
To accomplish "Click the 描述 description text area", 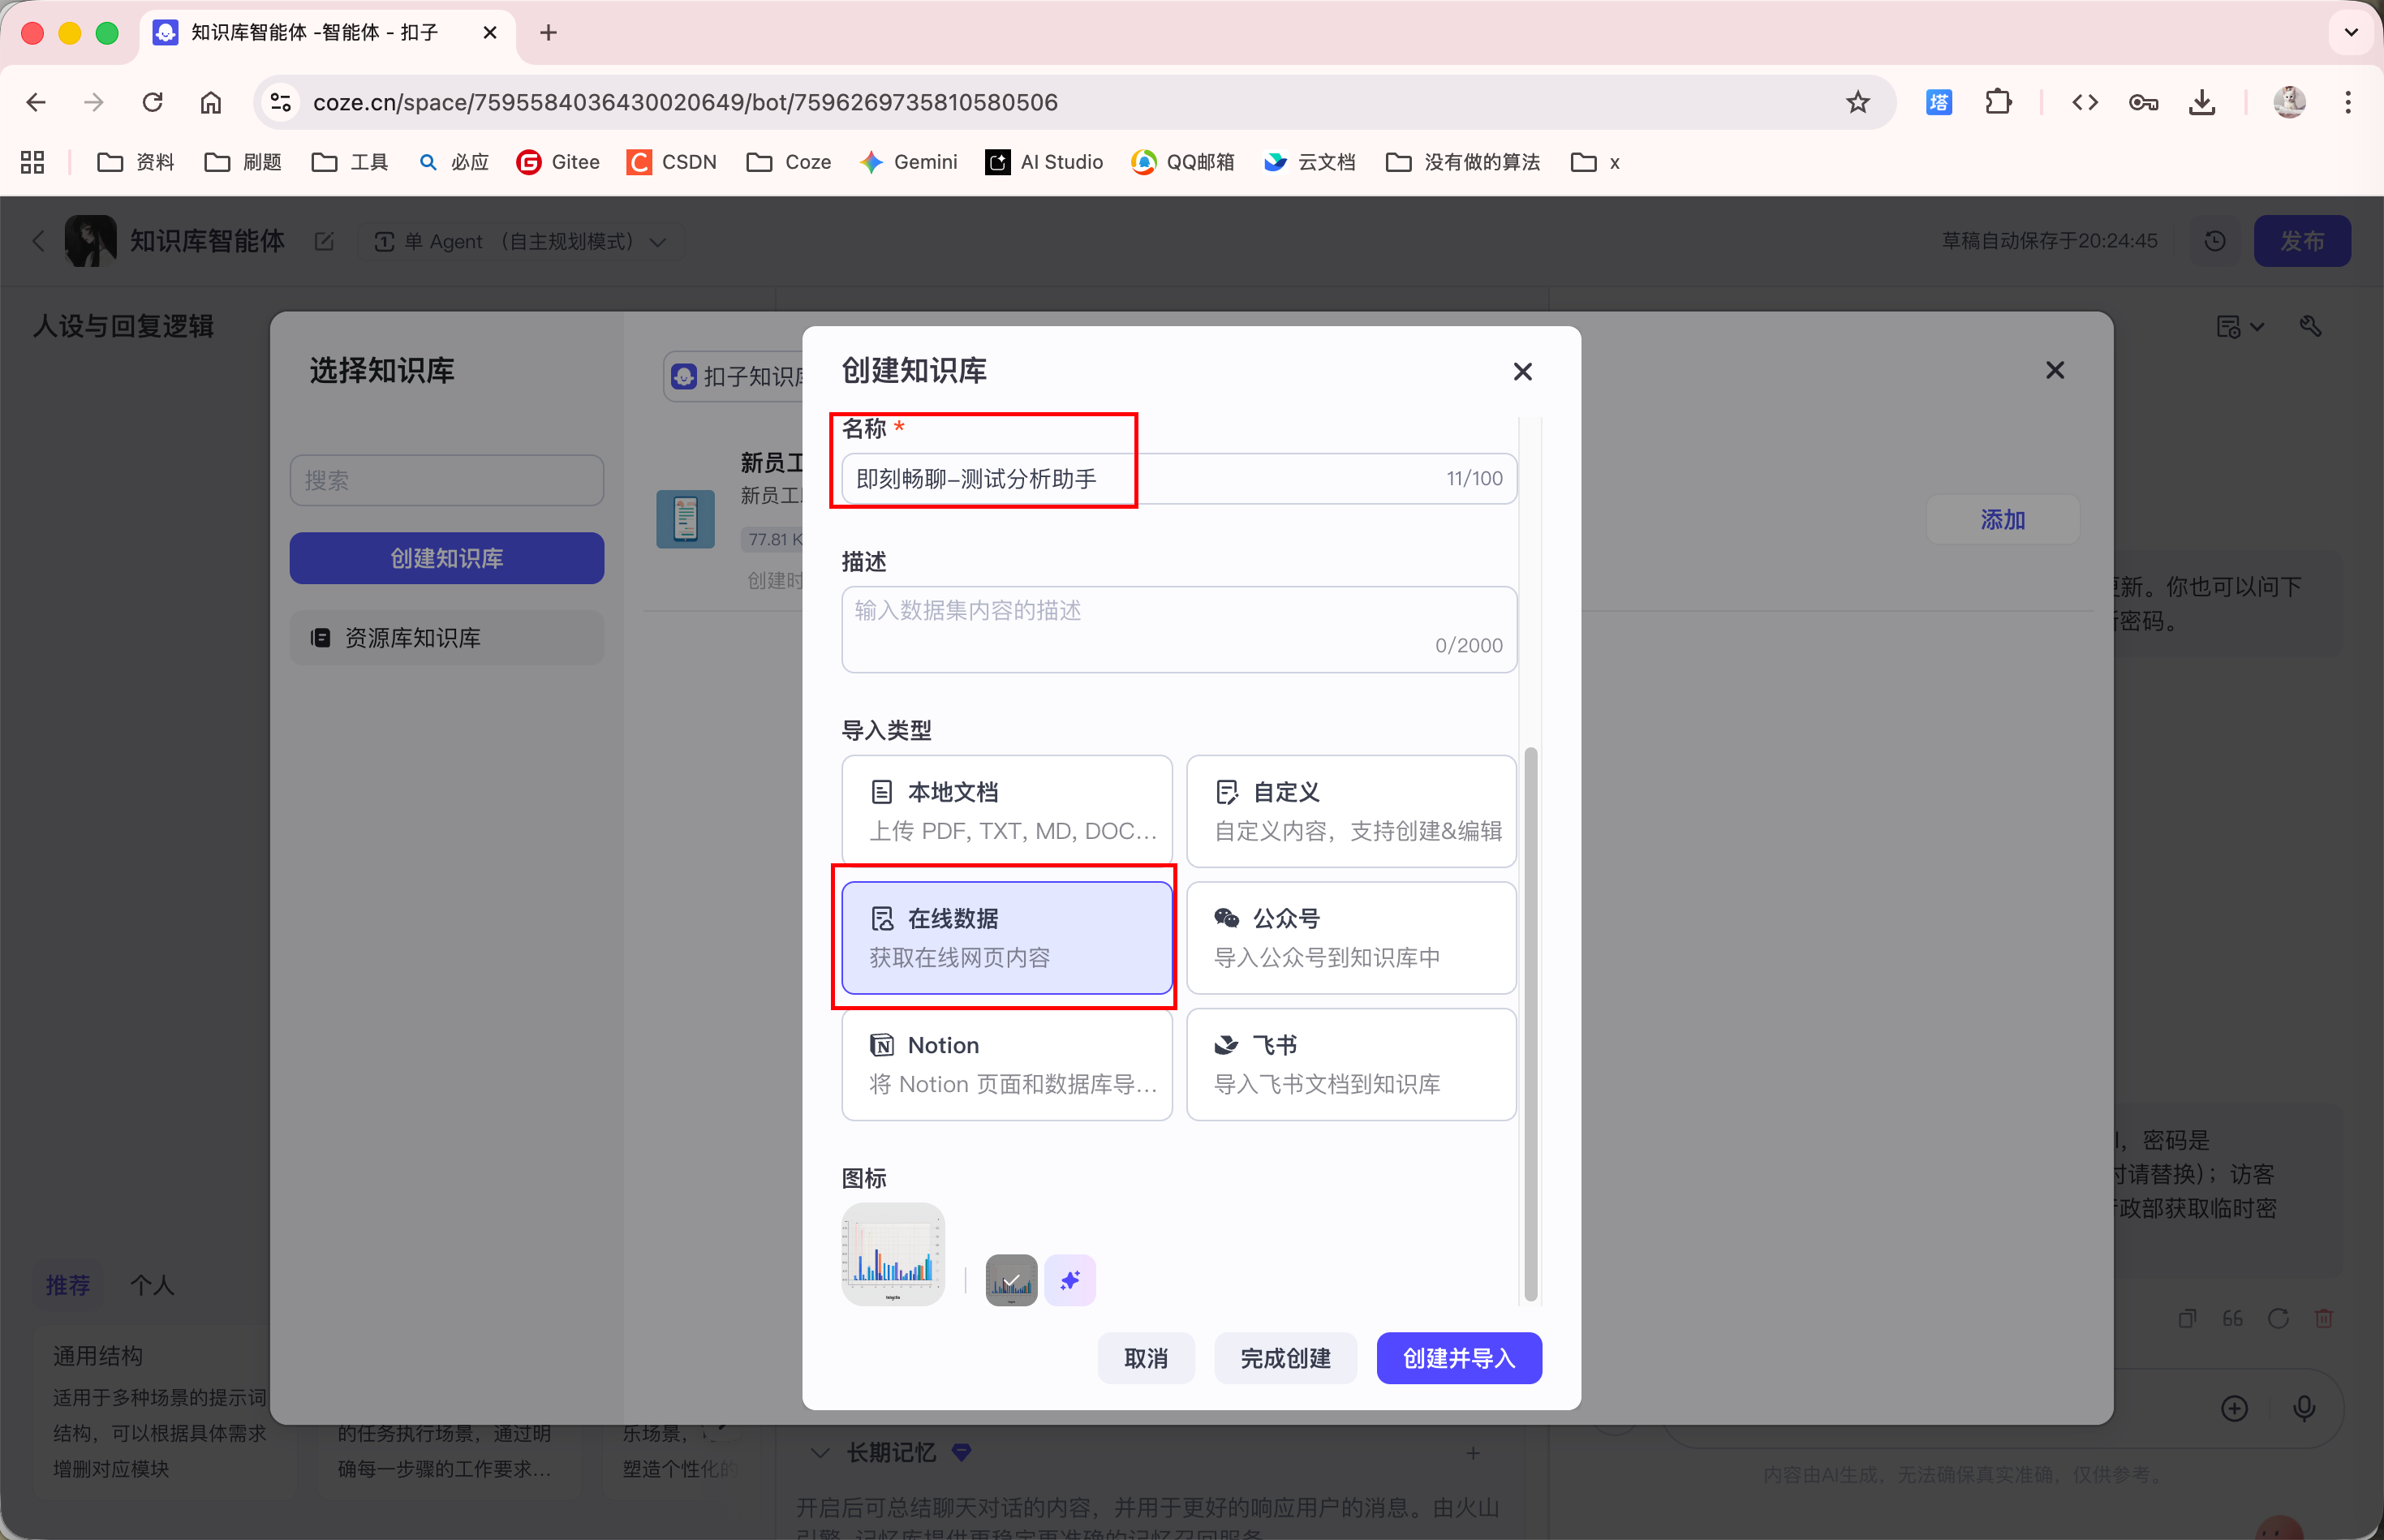I will coord(1178,628).
